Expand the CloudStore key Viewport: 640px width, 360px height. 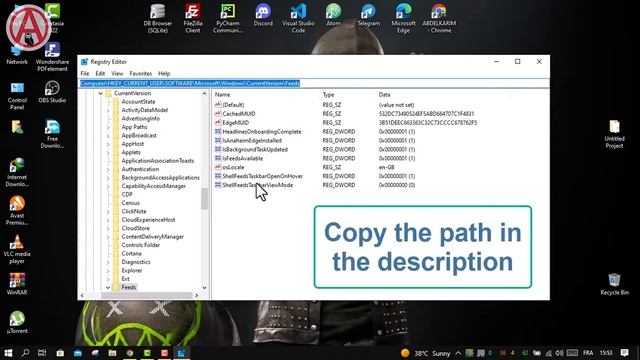click(x=109, y=228)
